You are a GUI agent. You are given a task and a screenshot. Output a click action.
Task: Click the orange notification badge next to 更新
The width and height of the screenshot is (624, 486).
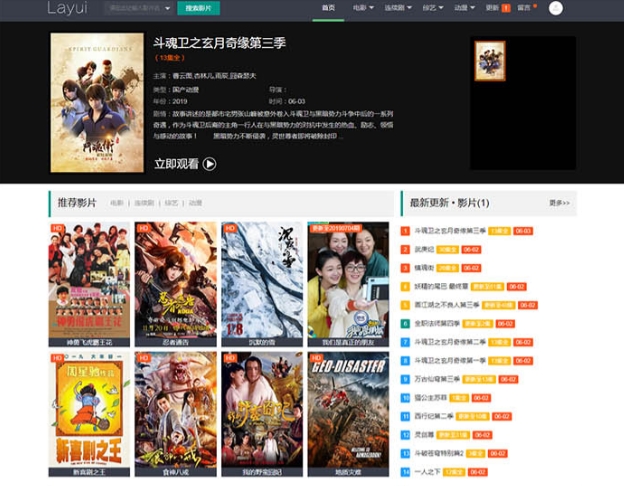506,8
